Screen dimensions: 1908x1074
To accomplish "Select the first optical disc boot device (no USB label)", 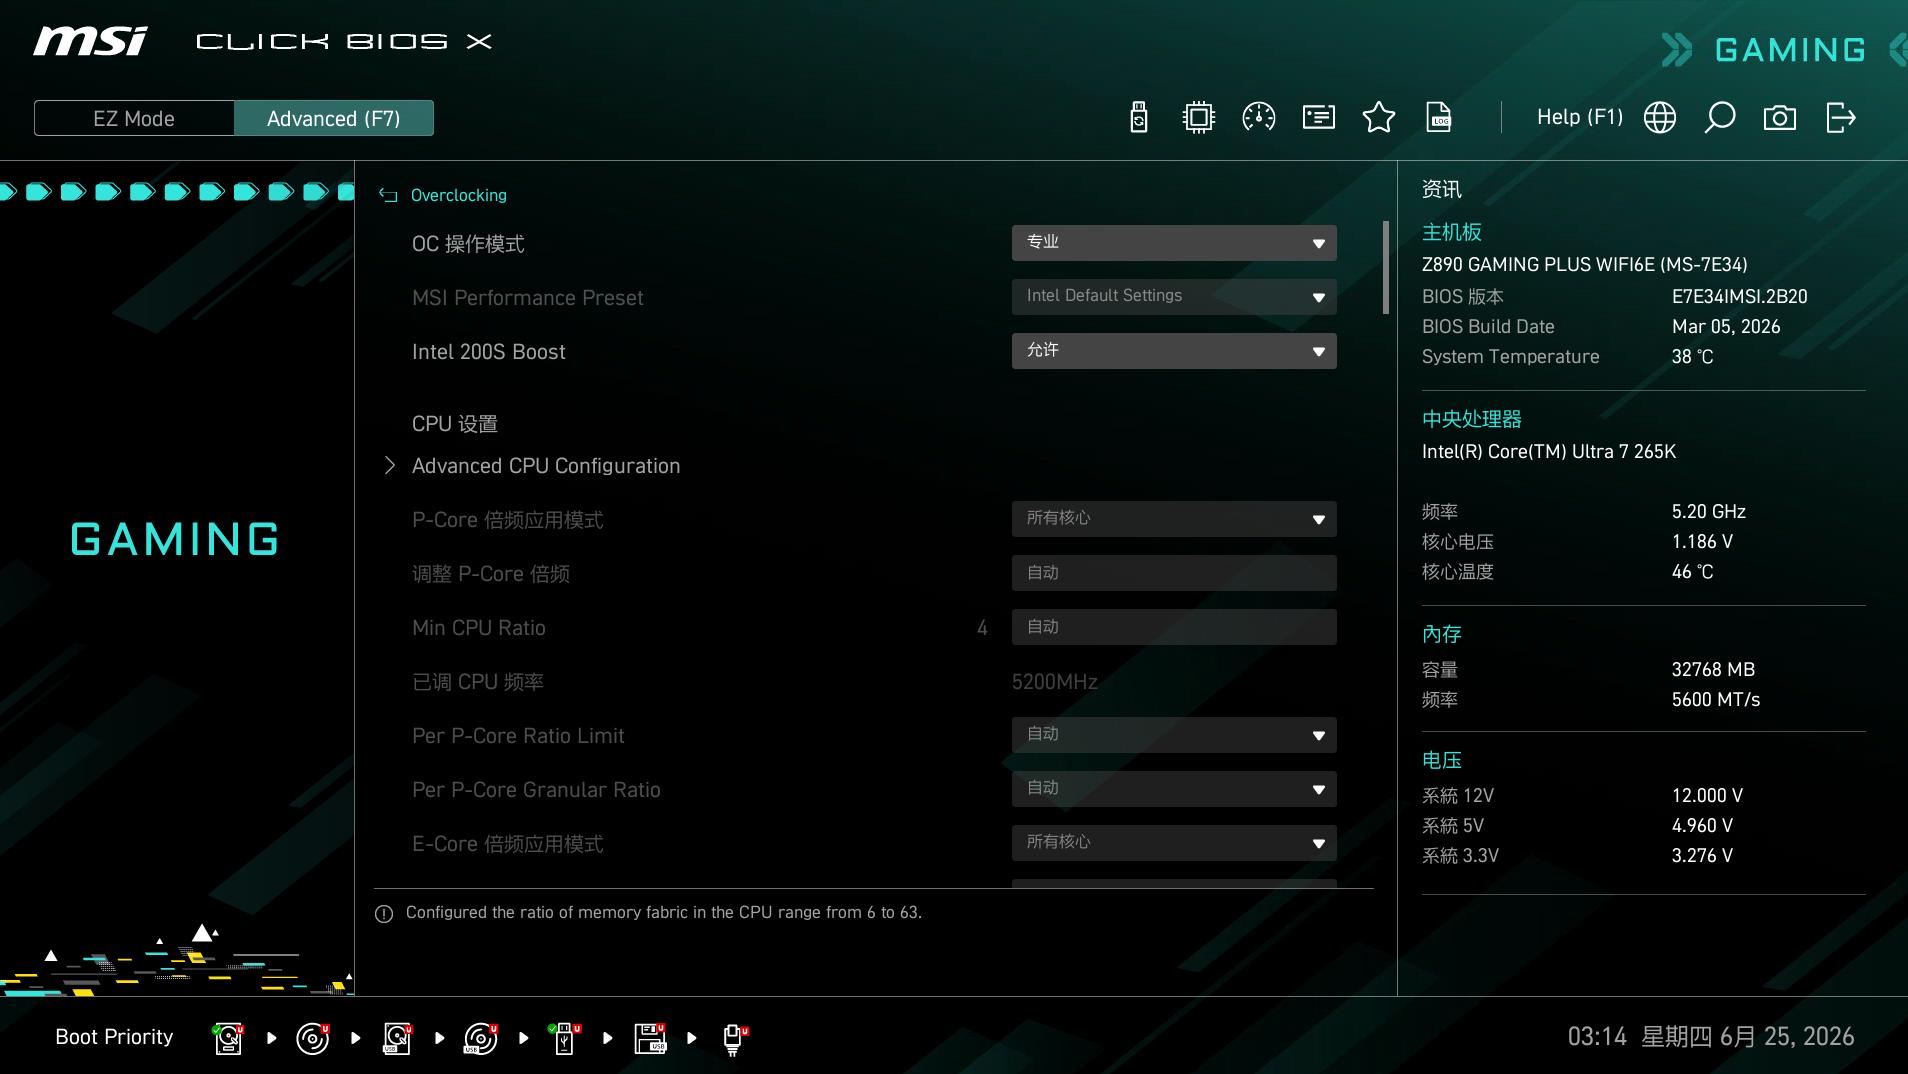I will [312, 1038].
